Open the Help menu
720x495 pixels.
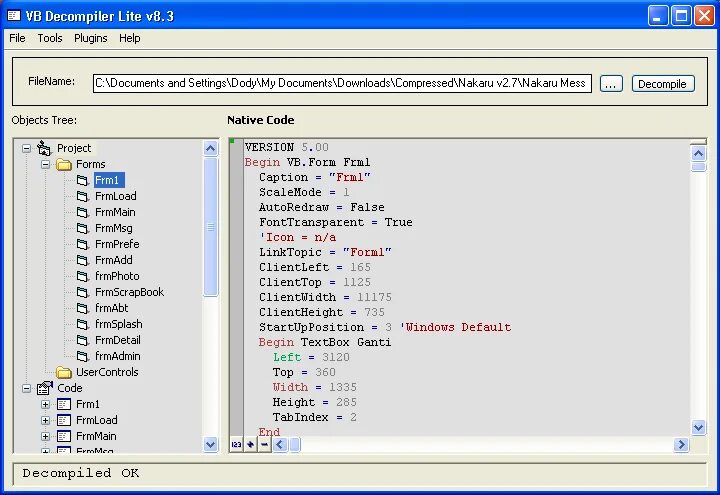point(129,38)
